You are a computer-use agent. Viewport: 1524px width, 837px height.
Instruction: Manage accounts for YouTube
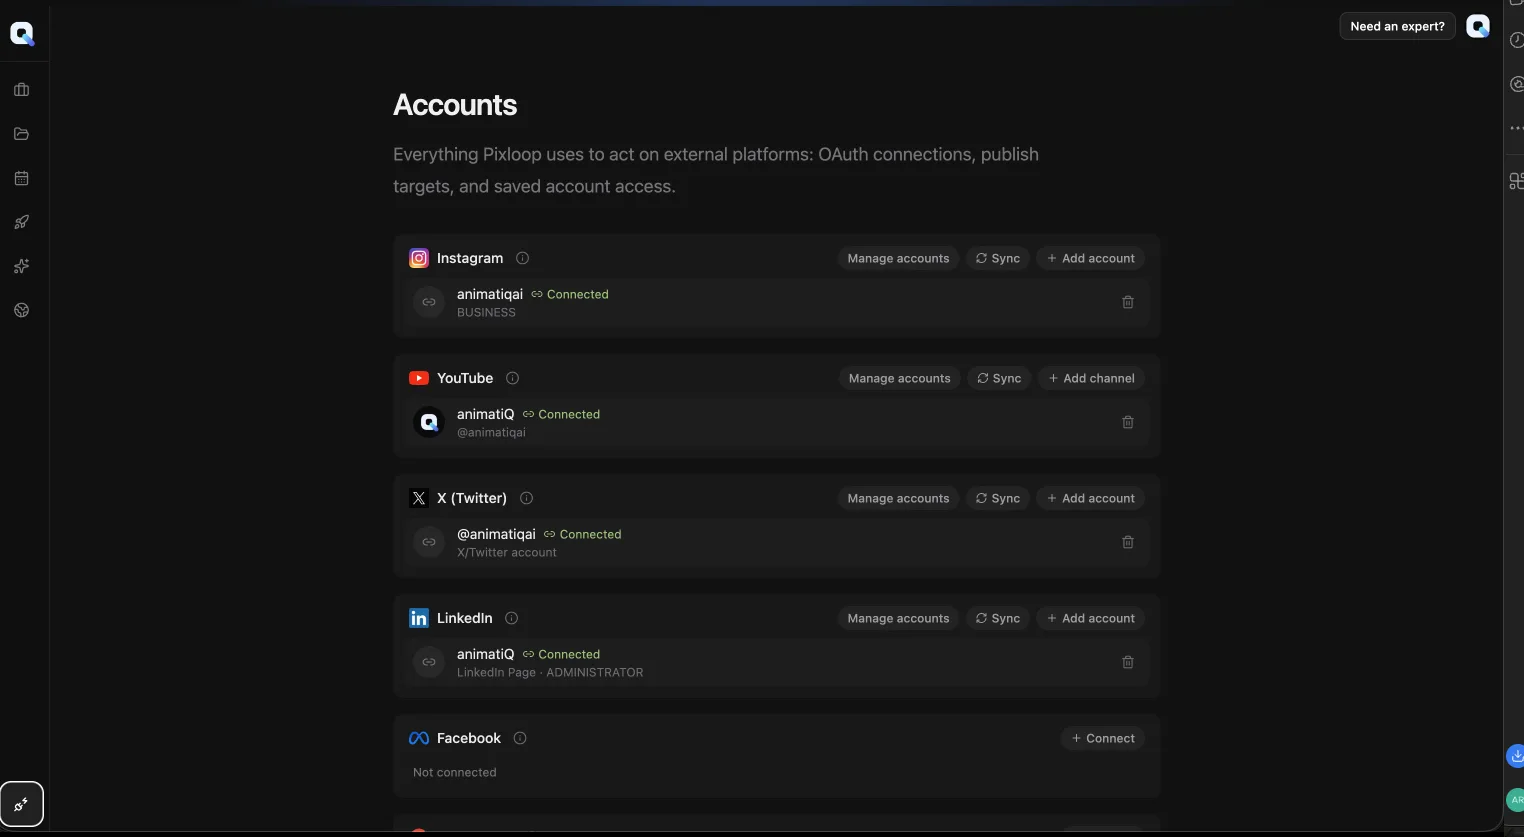click(899, 378)
